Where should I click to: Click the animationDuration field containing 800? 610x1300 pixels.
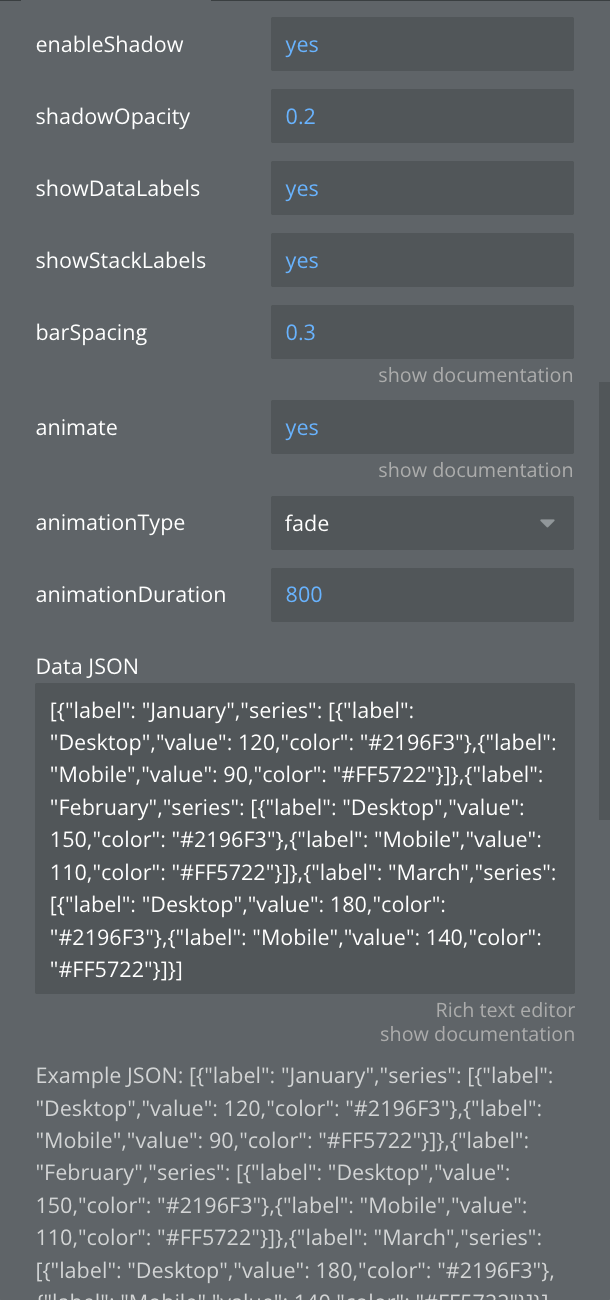421,595
